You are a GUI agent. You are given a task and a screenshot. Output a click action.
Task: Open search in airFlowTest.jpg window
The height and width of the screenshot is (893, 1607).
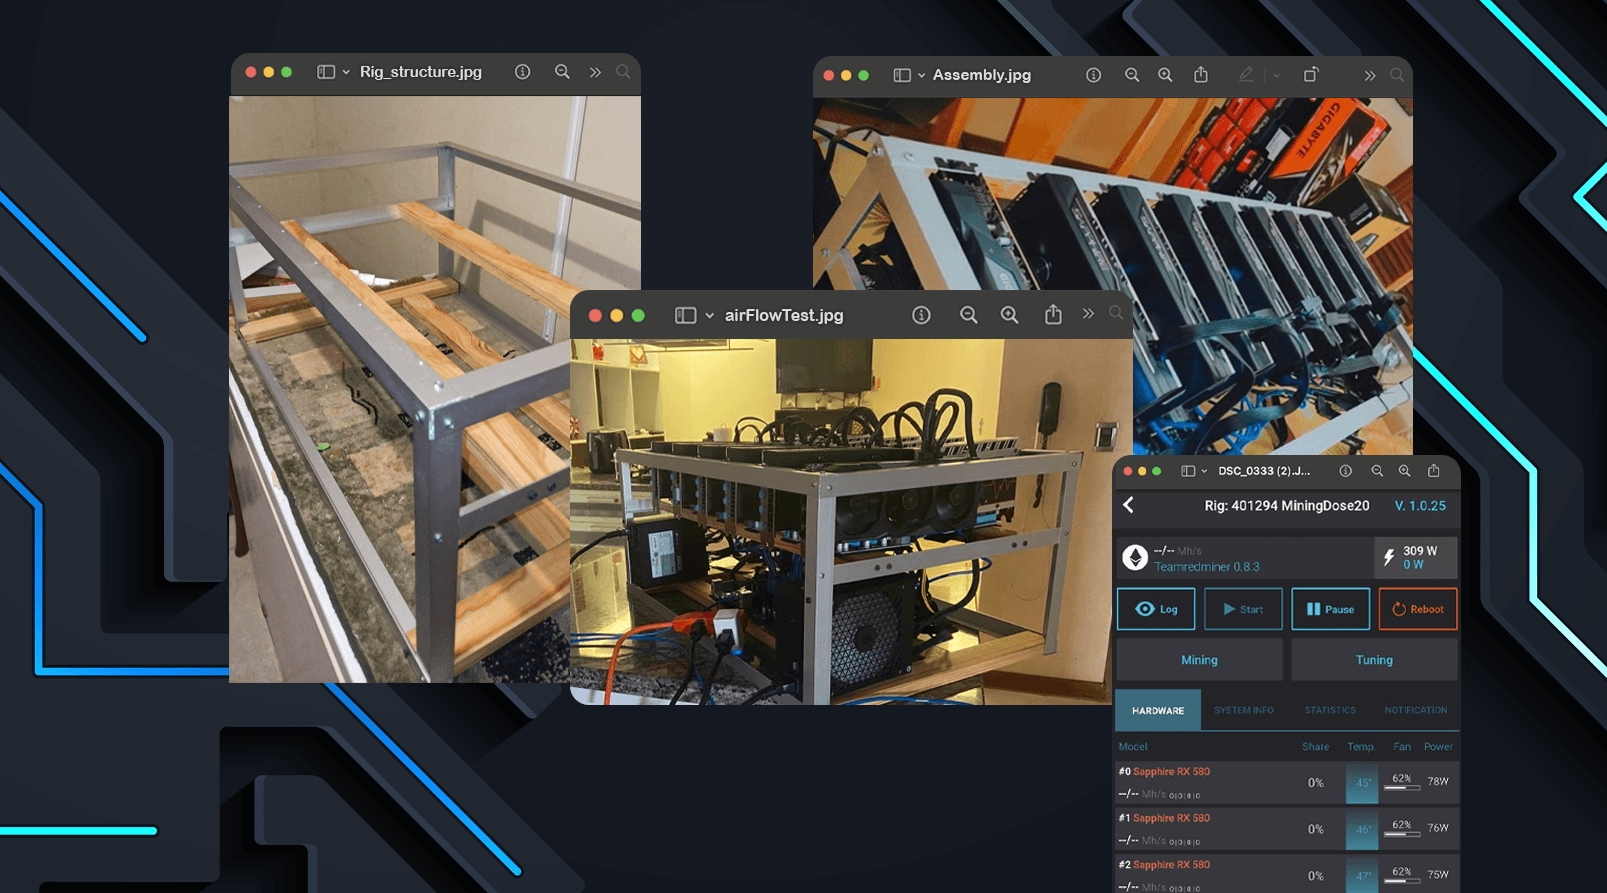pos(1116,314)
